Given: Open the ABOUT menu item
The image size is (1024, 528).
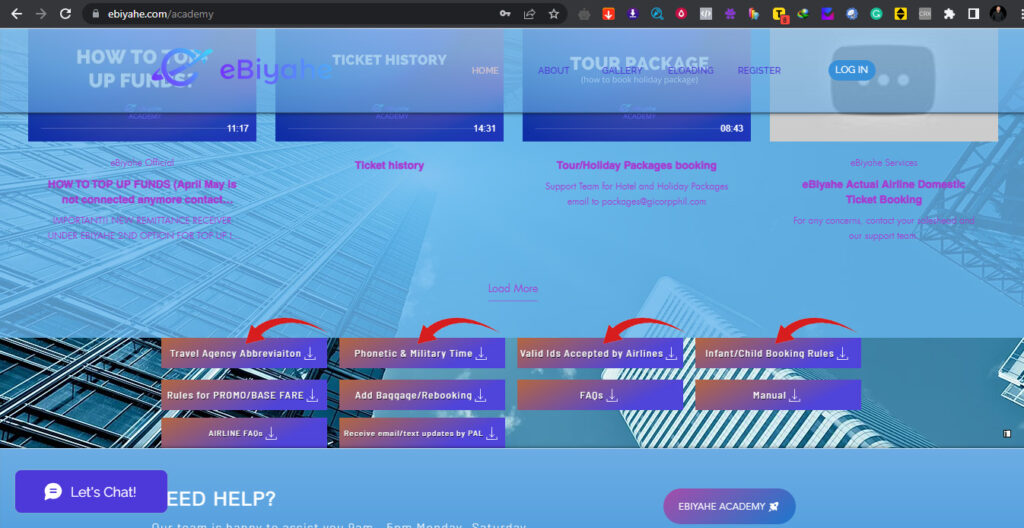Looking at the screenshot, I should coord(554,71).
